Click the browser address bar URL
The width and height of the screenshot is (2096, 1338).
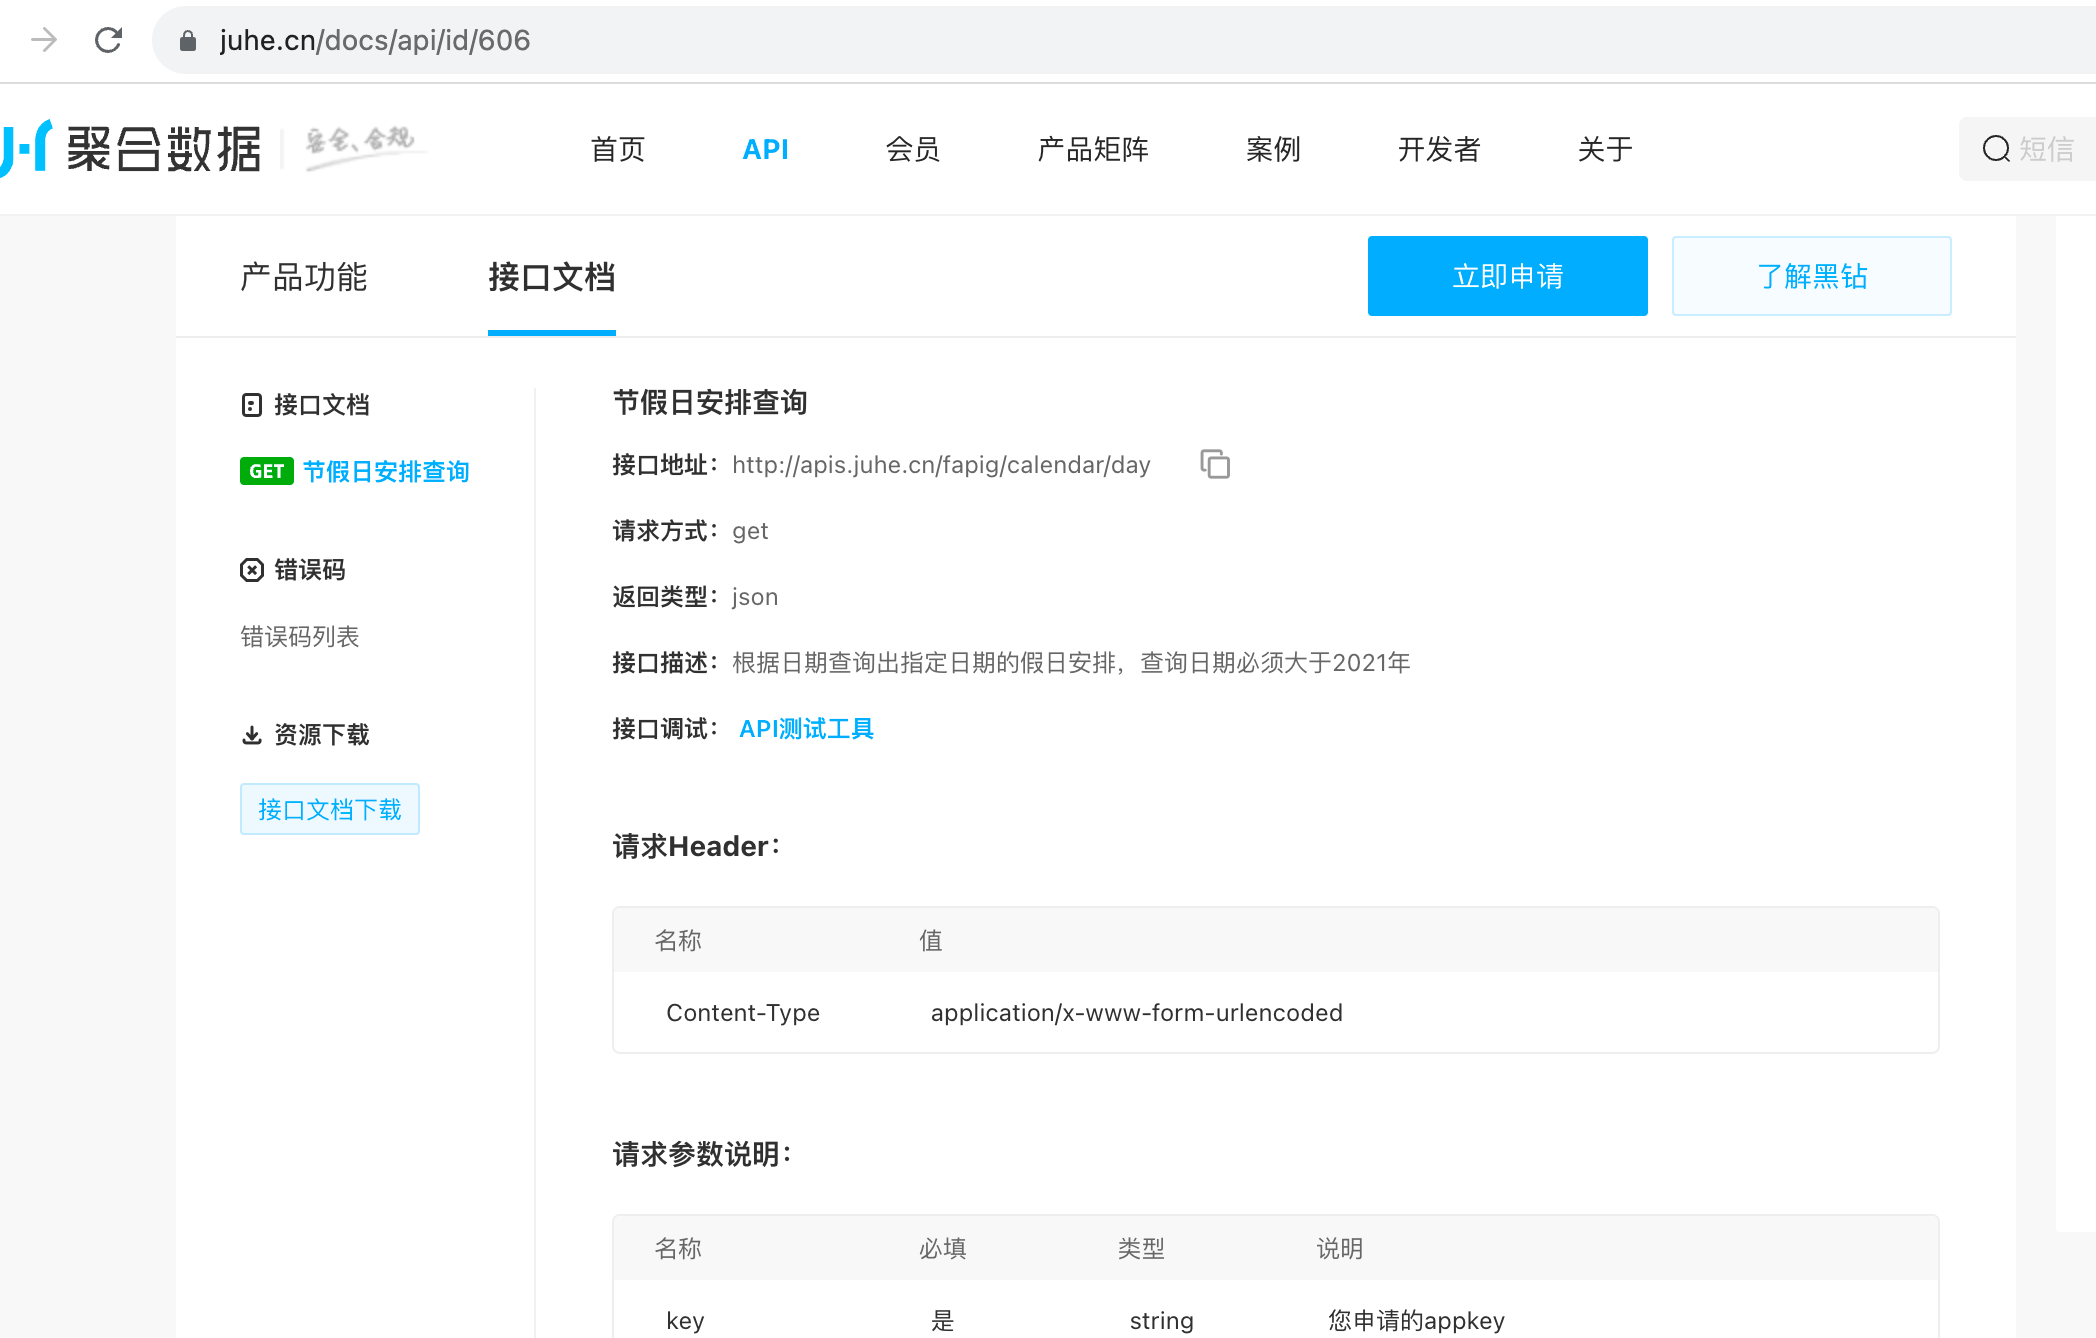375,40
